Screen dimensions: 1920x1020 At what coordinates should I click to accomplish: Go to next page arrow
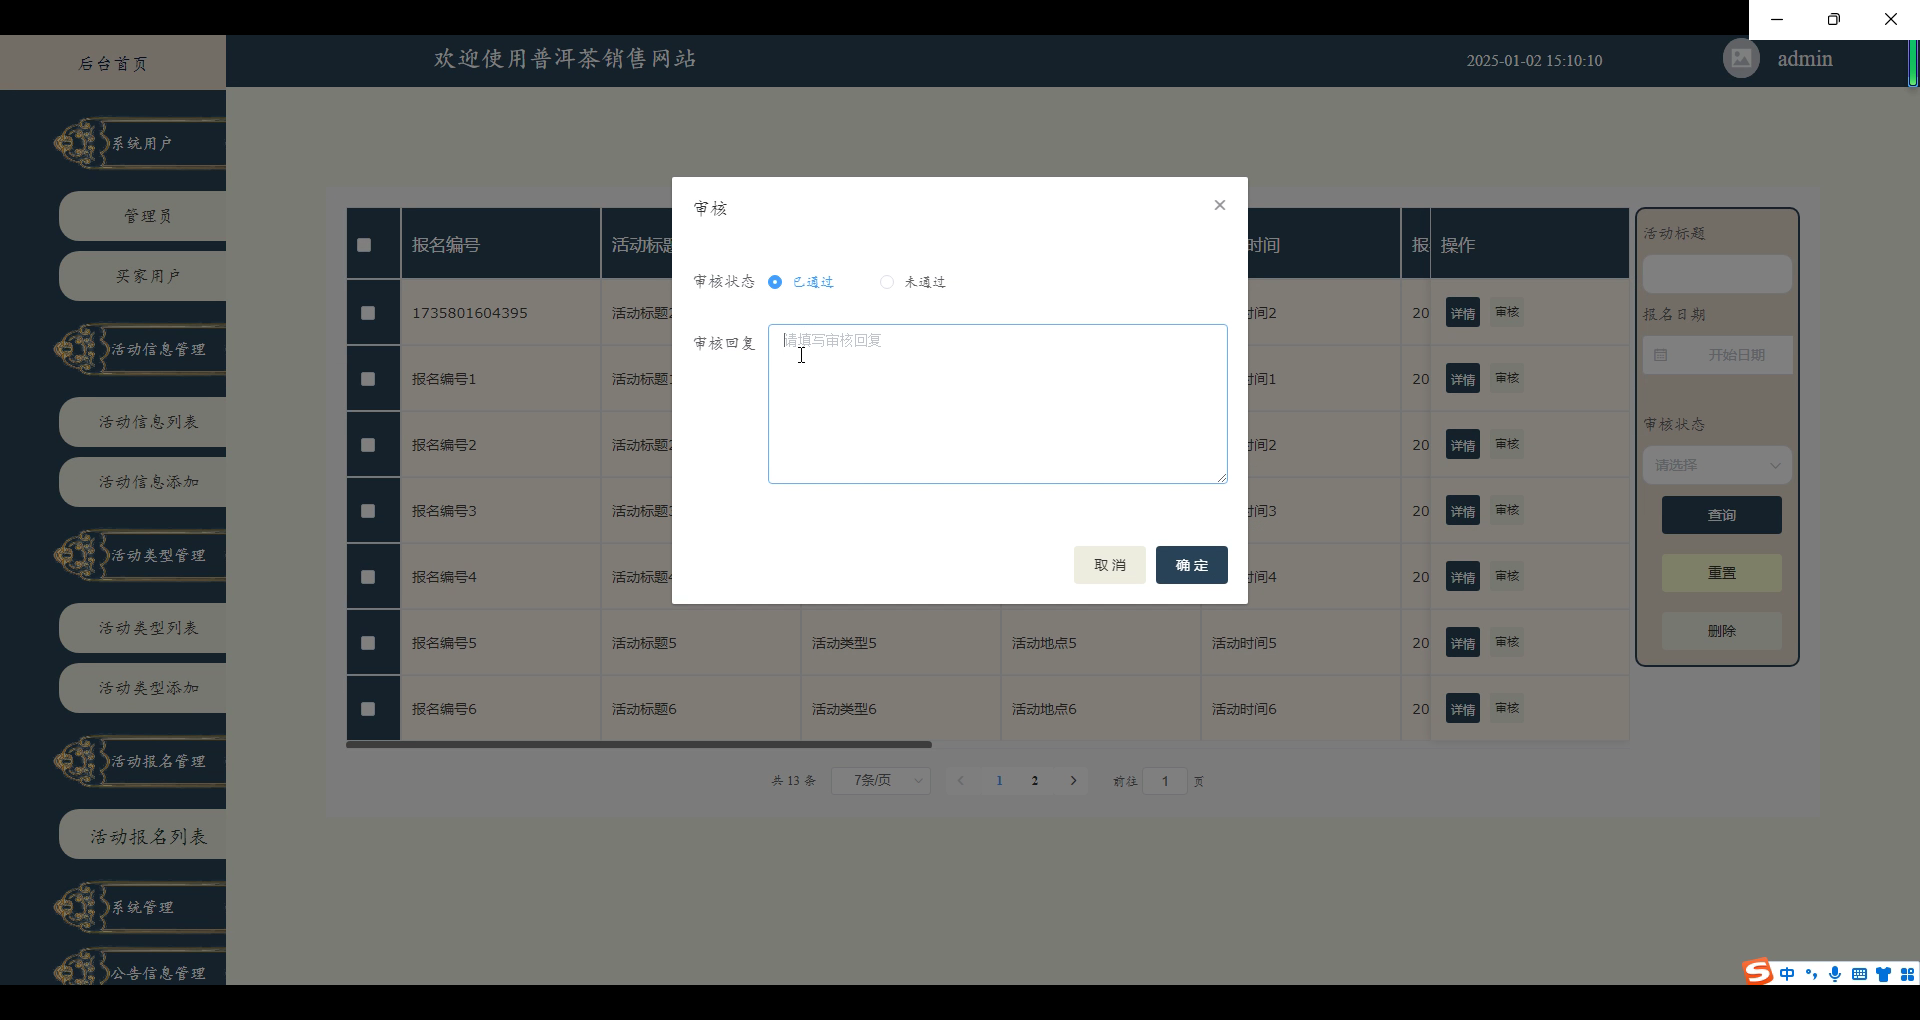(x=1073, y=781)
